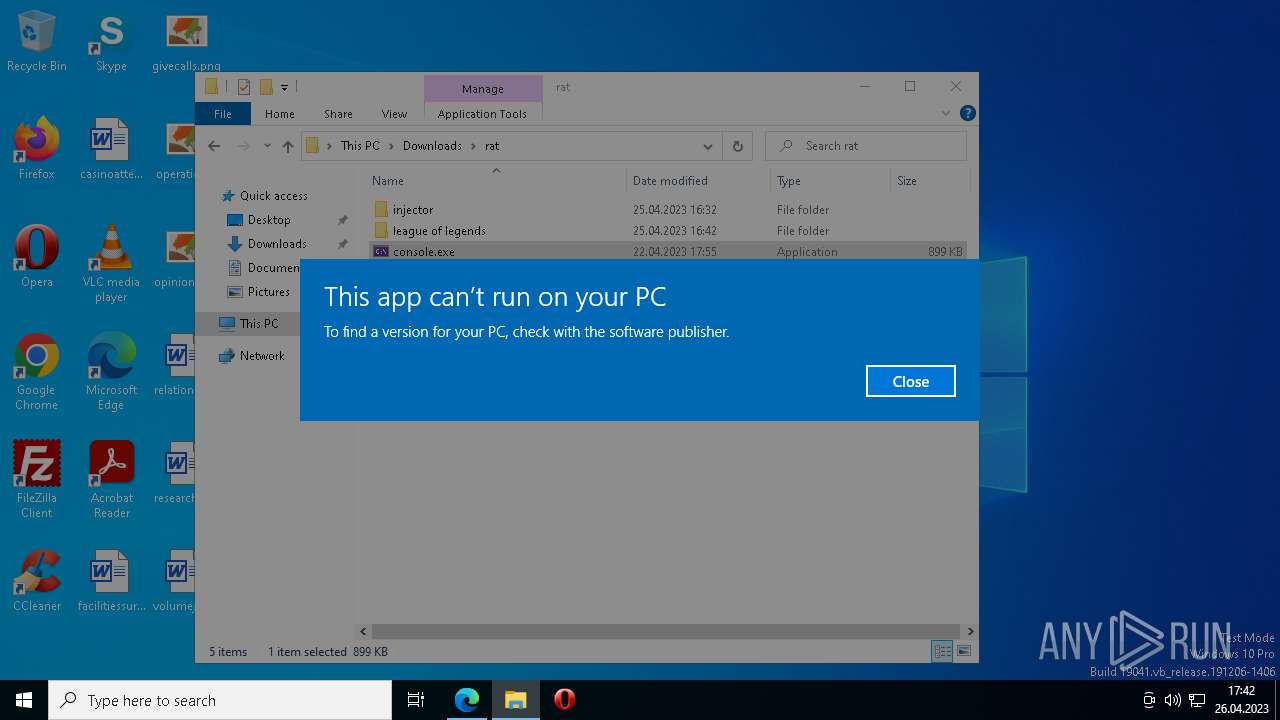The height and width of the screenshot is (720, 1280).
Task: Open taskbar clock and date
Action: [x=1242, y=700]
